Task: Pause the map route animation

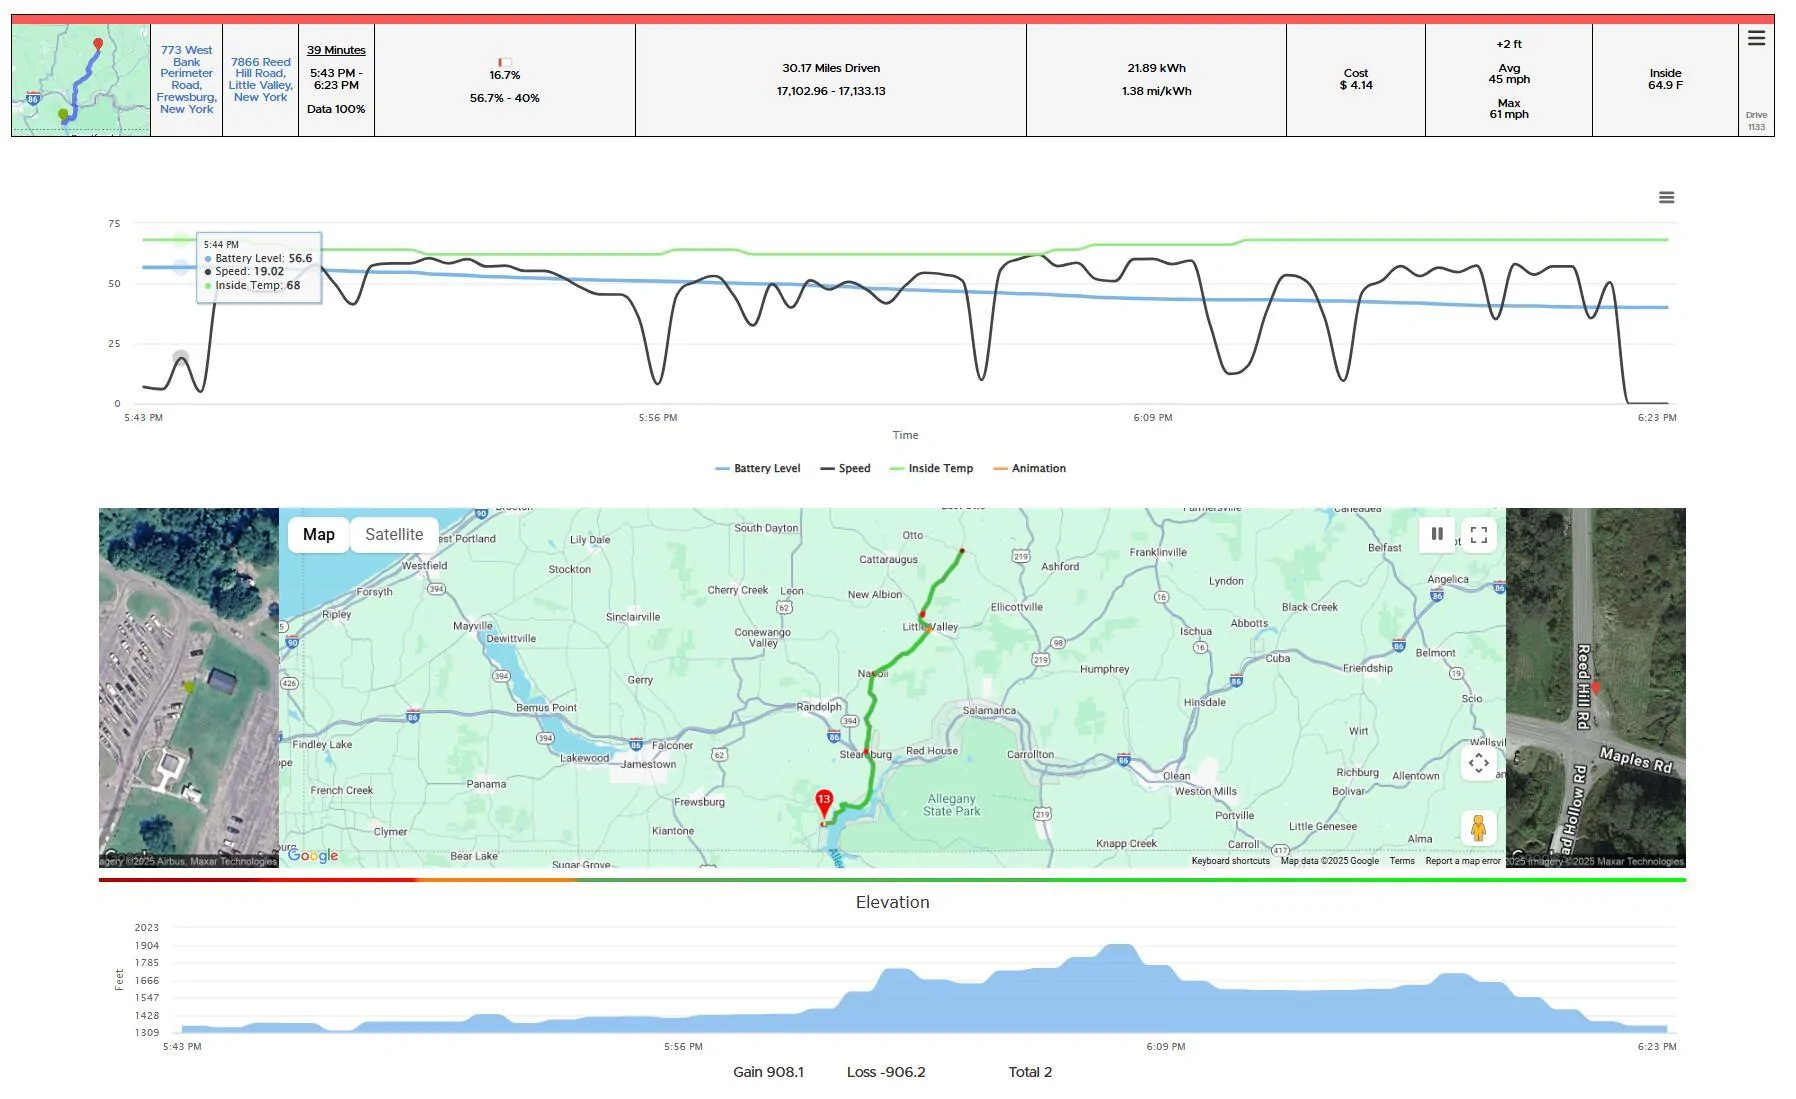Action: (1437, 534)
